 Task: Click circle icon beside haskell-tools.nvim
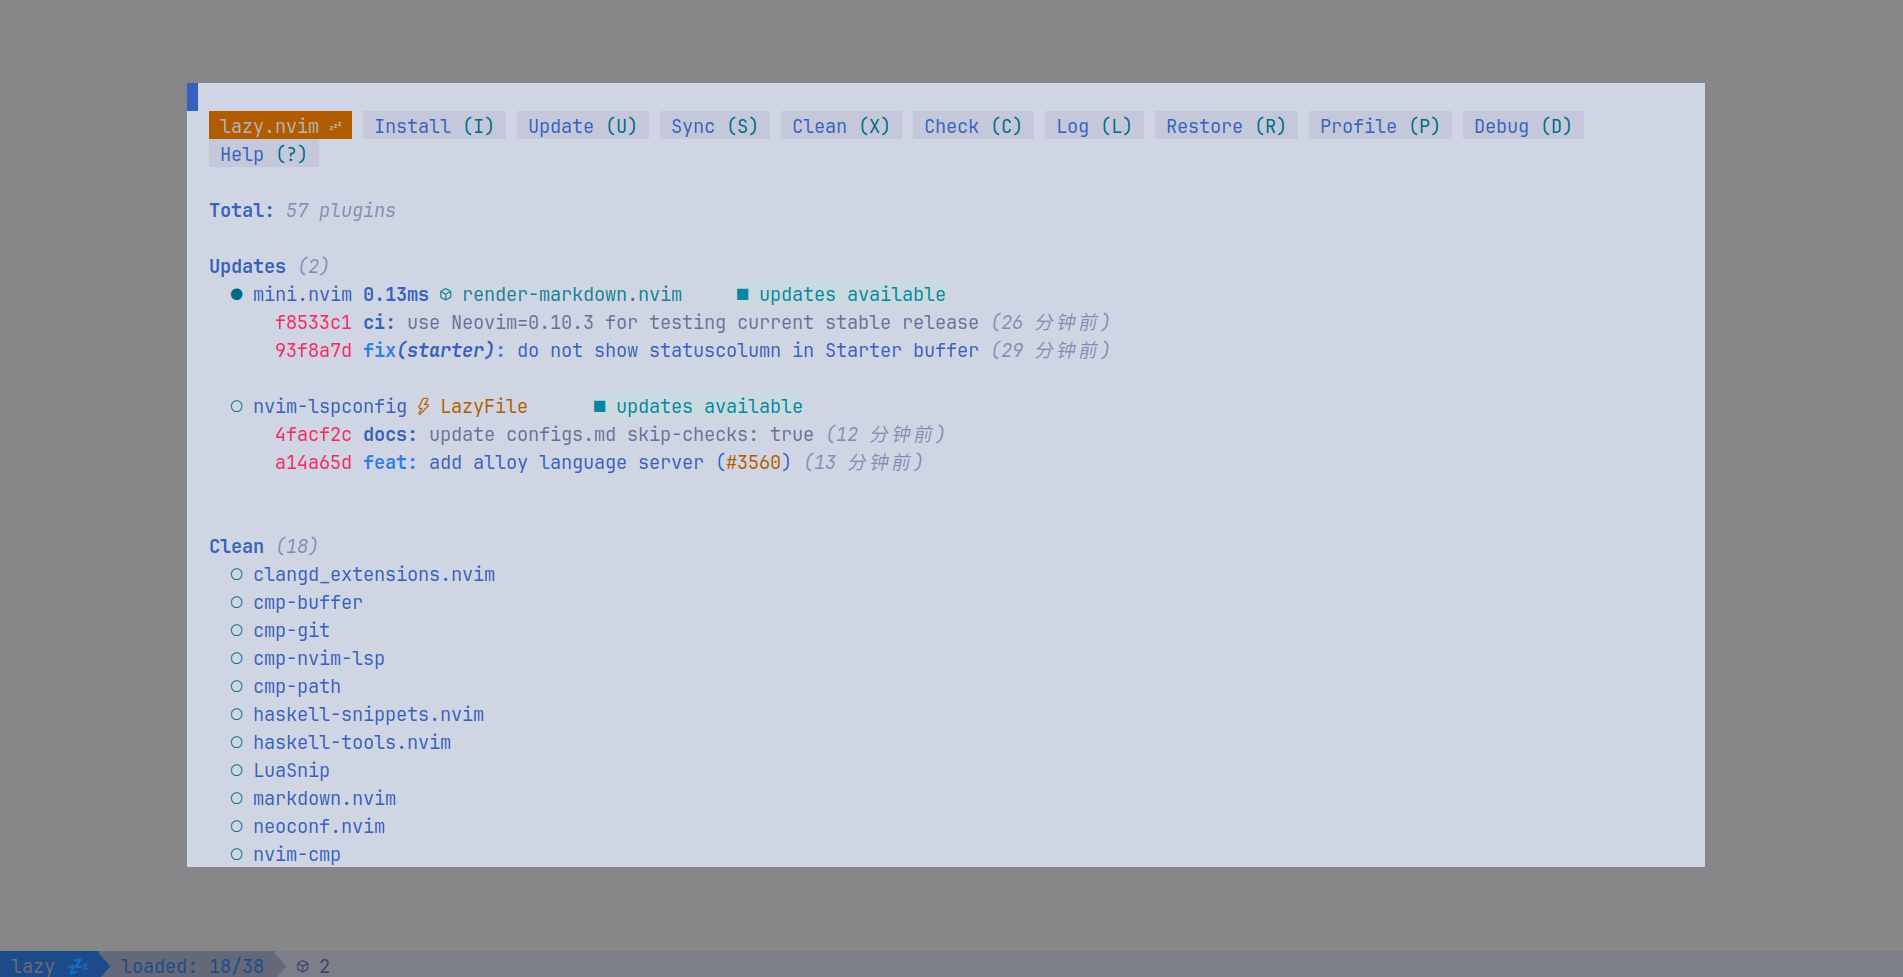237,742
